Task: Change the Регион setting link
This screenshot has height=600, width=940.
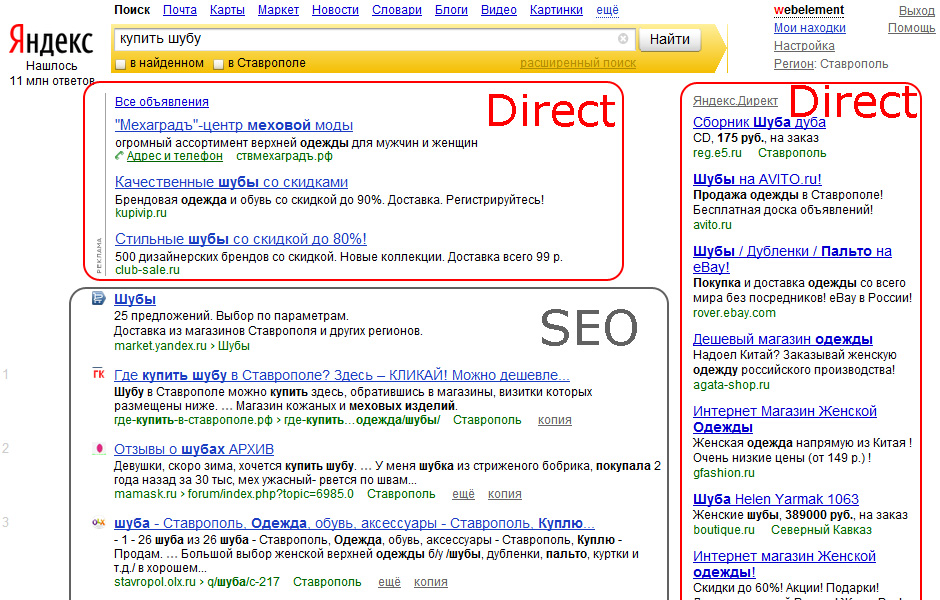Action: (x=794, y=64)
